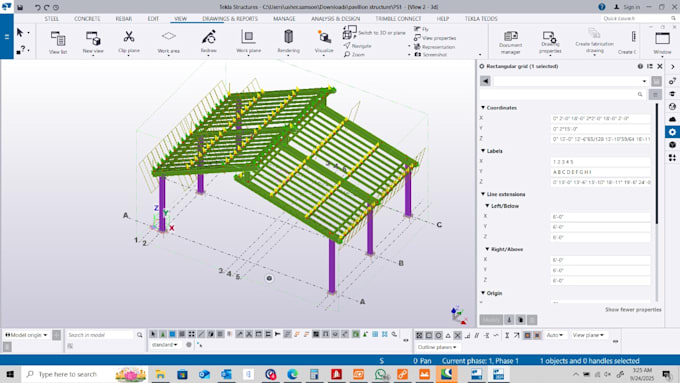This screenshot has width=680, height=383.
Task: Open the Tekla help question mark
Action: click(602, 7)
